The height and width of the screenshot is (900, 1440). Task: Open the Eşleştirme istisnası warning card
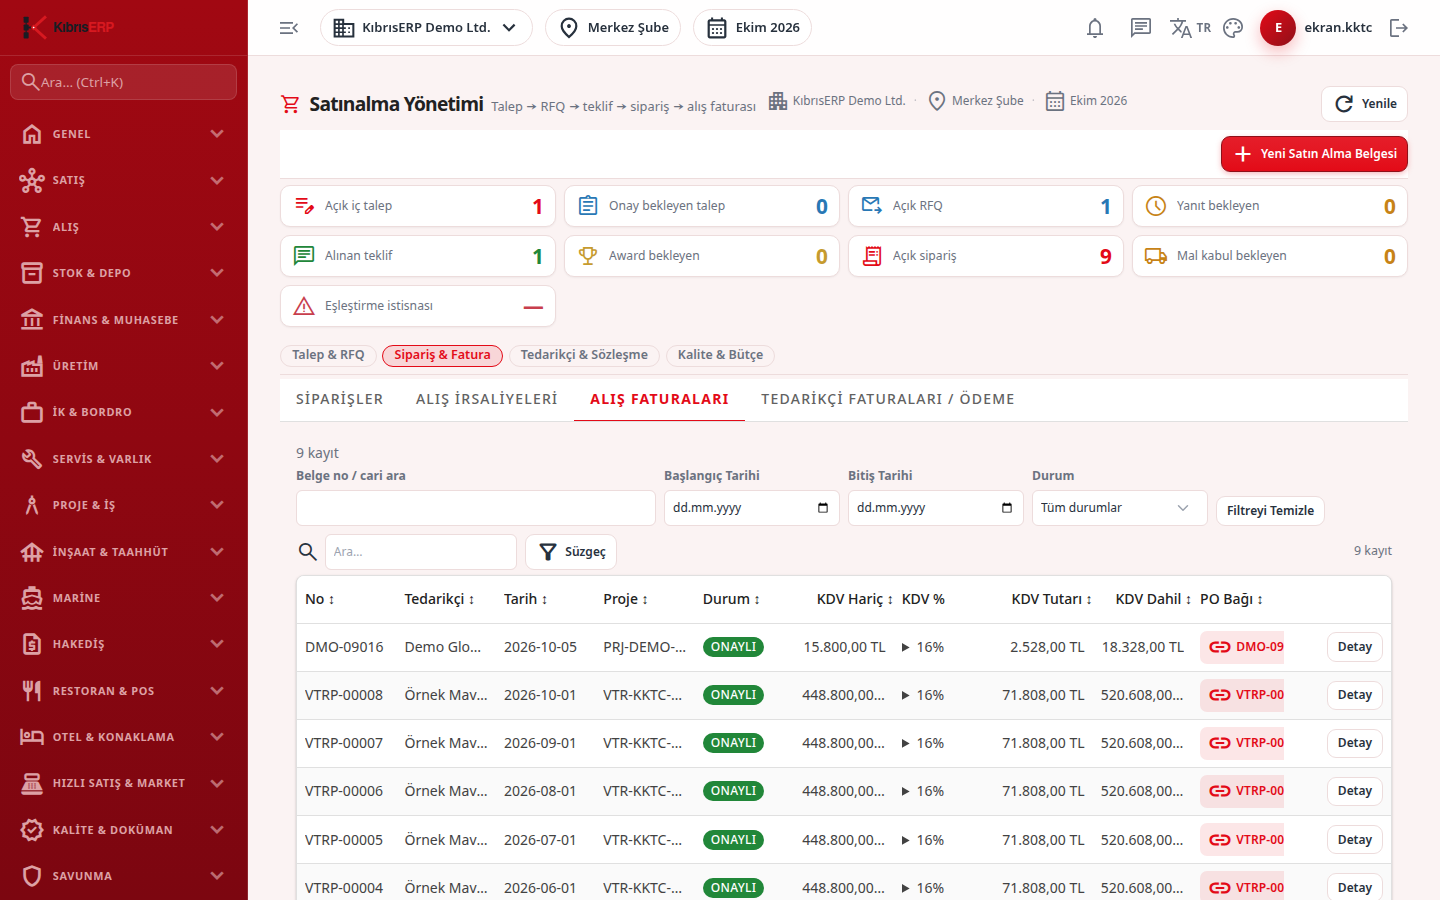(x=418, y=306)
